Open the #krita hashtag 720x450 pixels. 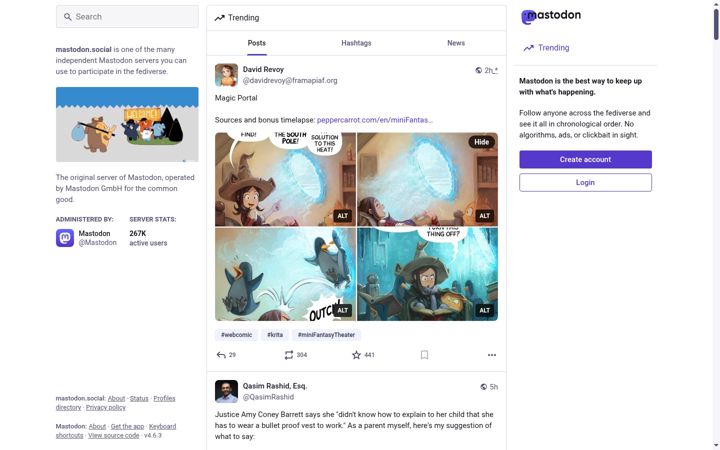point(275,335)
